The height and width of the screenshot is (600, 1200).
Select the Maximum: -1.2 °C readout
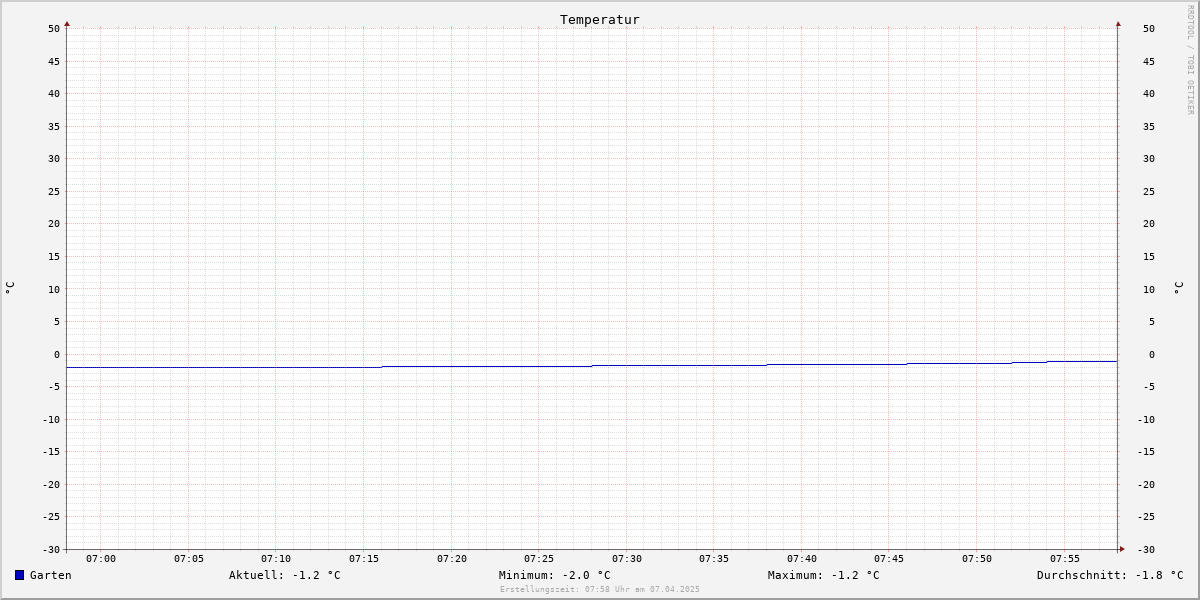point(824,575)
